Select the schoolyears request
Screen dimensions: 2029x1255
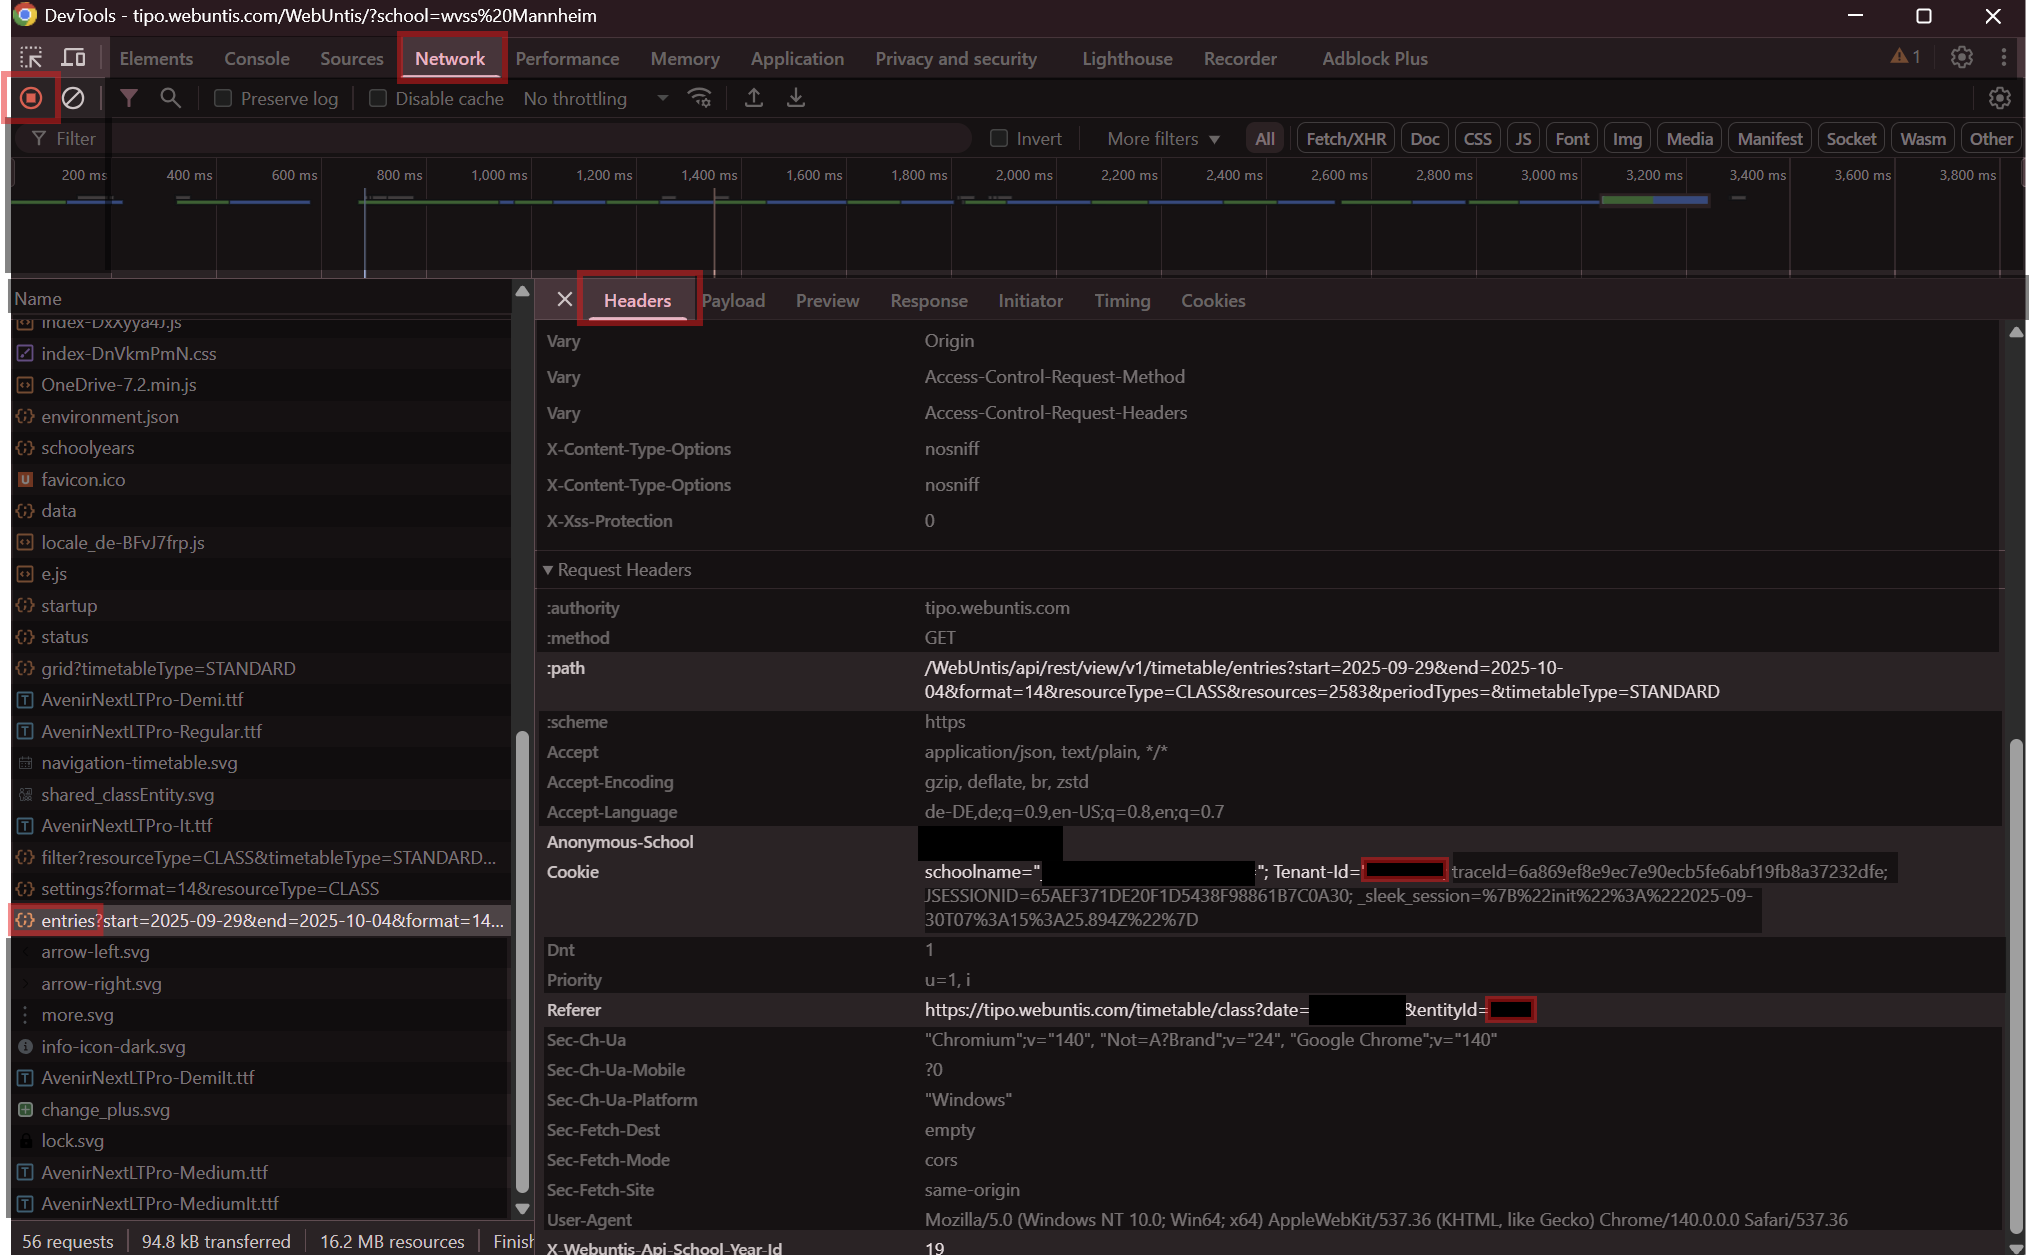88,448
